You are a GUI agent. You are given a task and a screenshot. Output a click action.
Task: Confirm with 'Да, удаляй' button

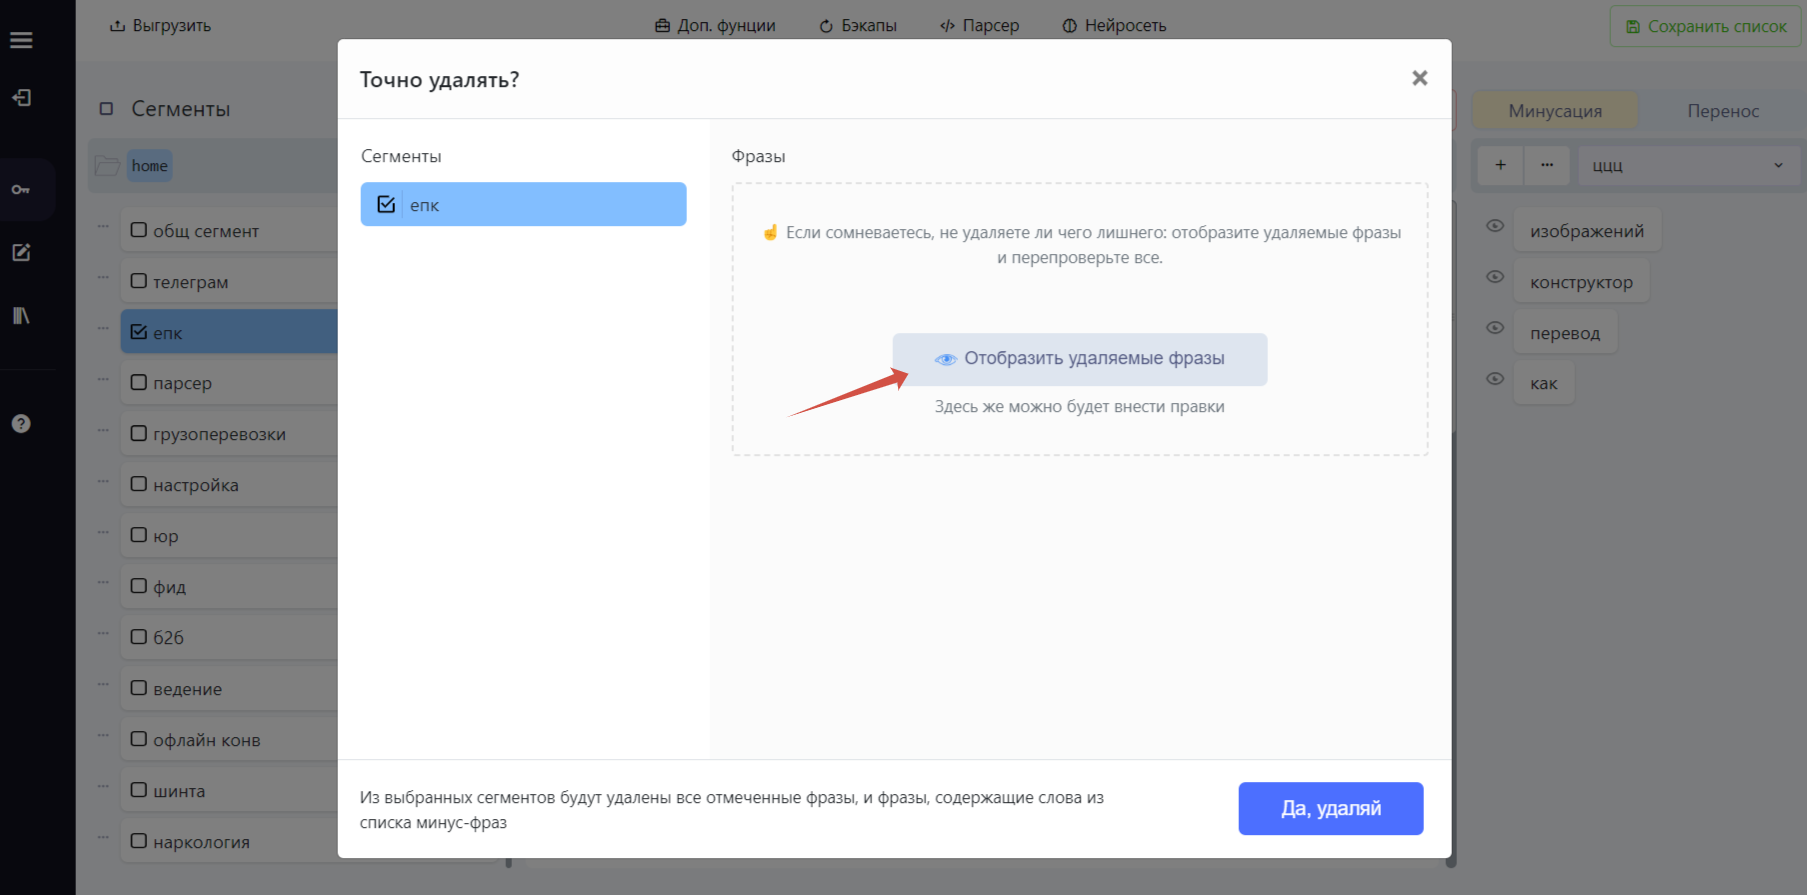1331,808
